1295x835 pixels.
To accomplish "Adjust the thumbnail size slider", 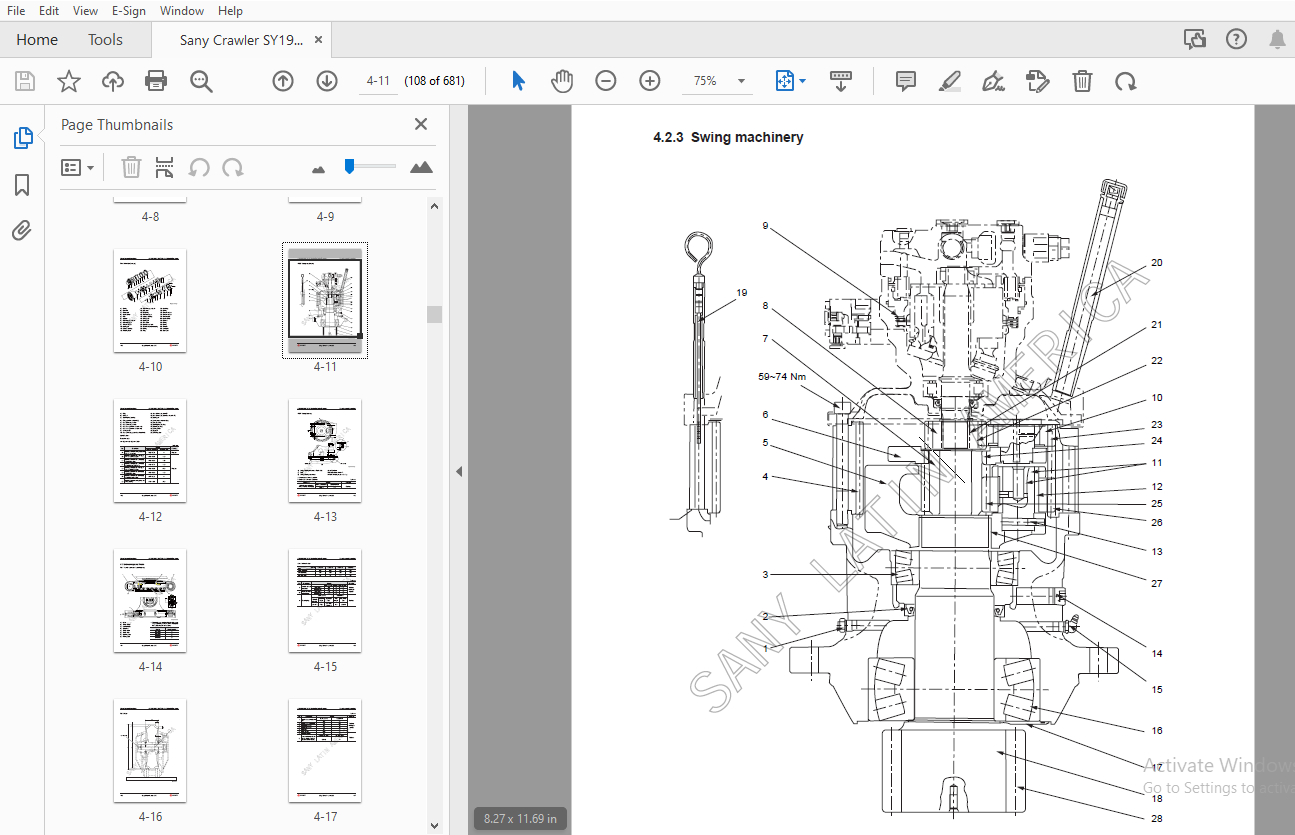I will [x=349, y=166].
